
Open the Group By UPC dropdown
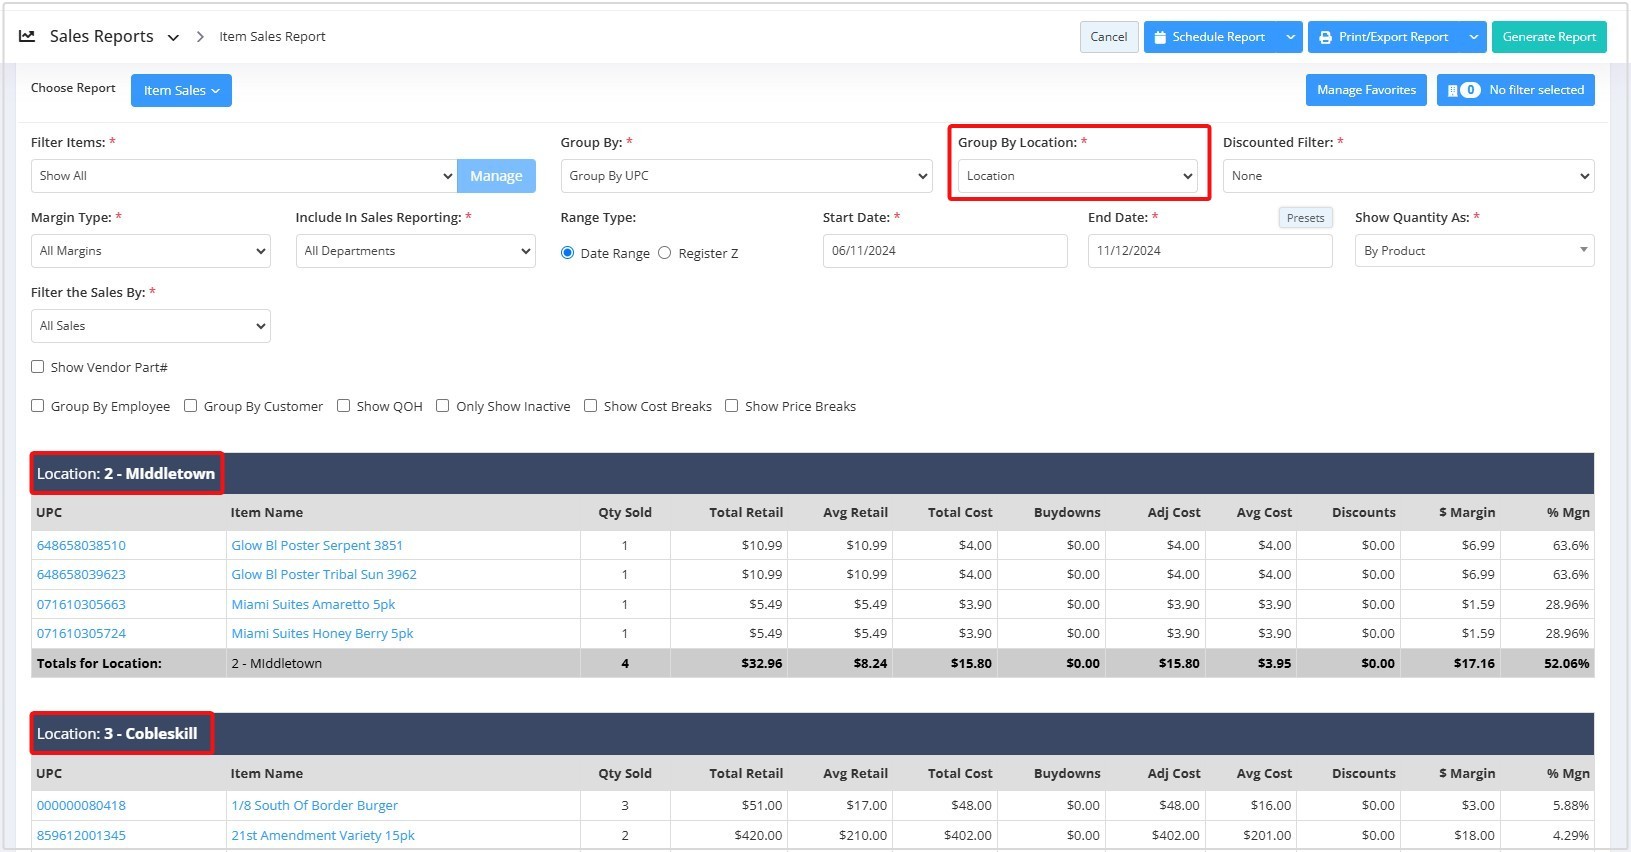pyautogui.click(x=748, y=176)
